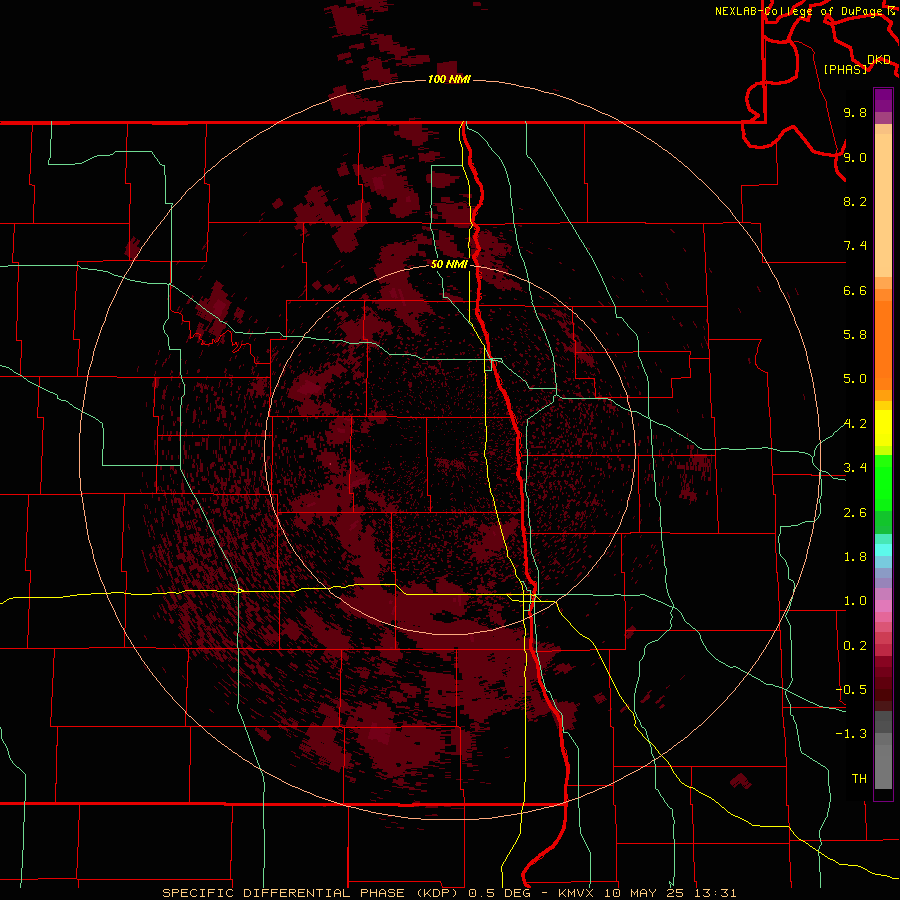Click the 3.4 scale value
900x900 pixels.
point(855,468)
